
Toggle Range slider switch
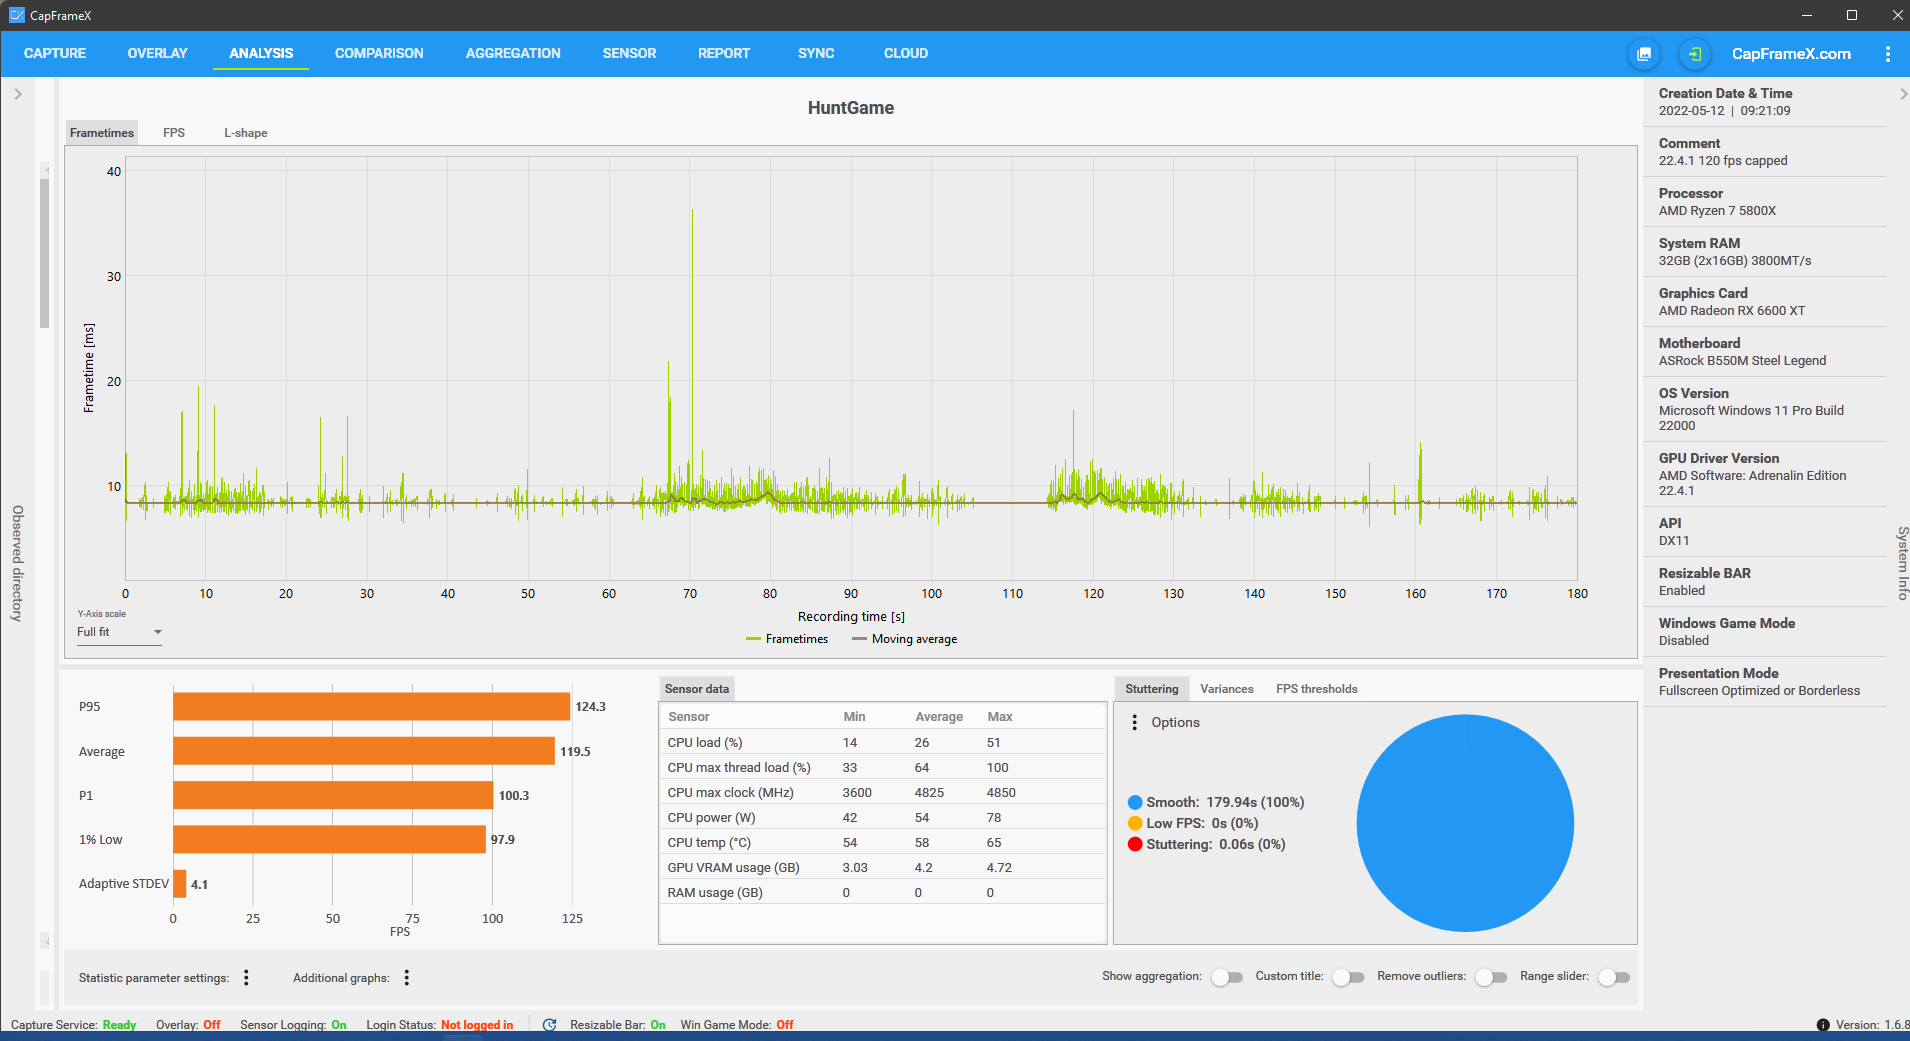click(1614, 977)
